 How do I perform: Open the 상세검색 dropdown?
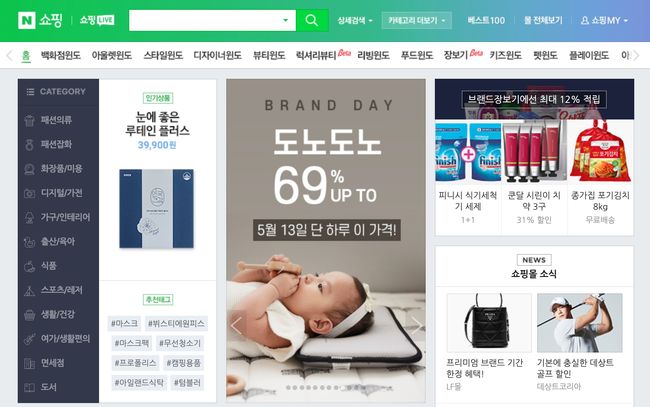(x=355, y=20)
